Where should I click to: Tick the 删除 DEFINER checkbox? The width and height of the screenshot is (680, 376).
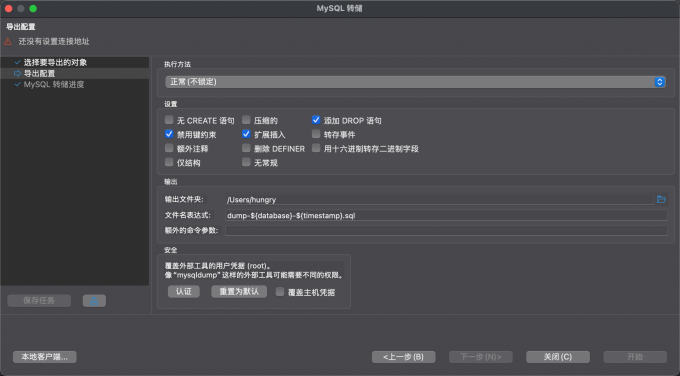point(246,148)
